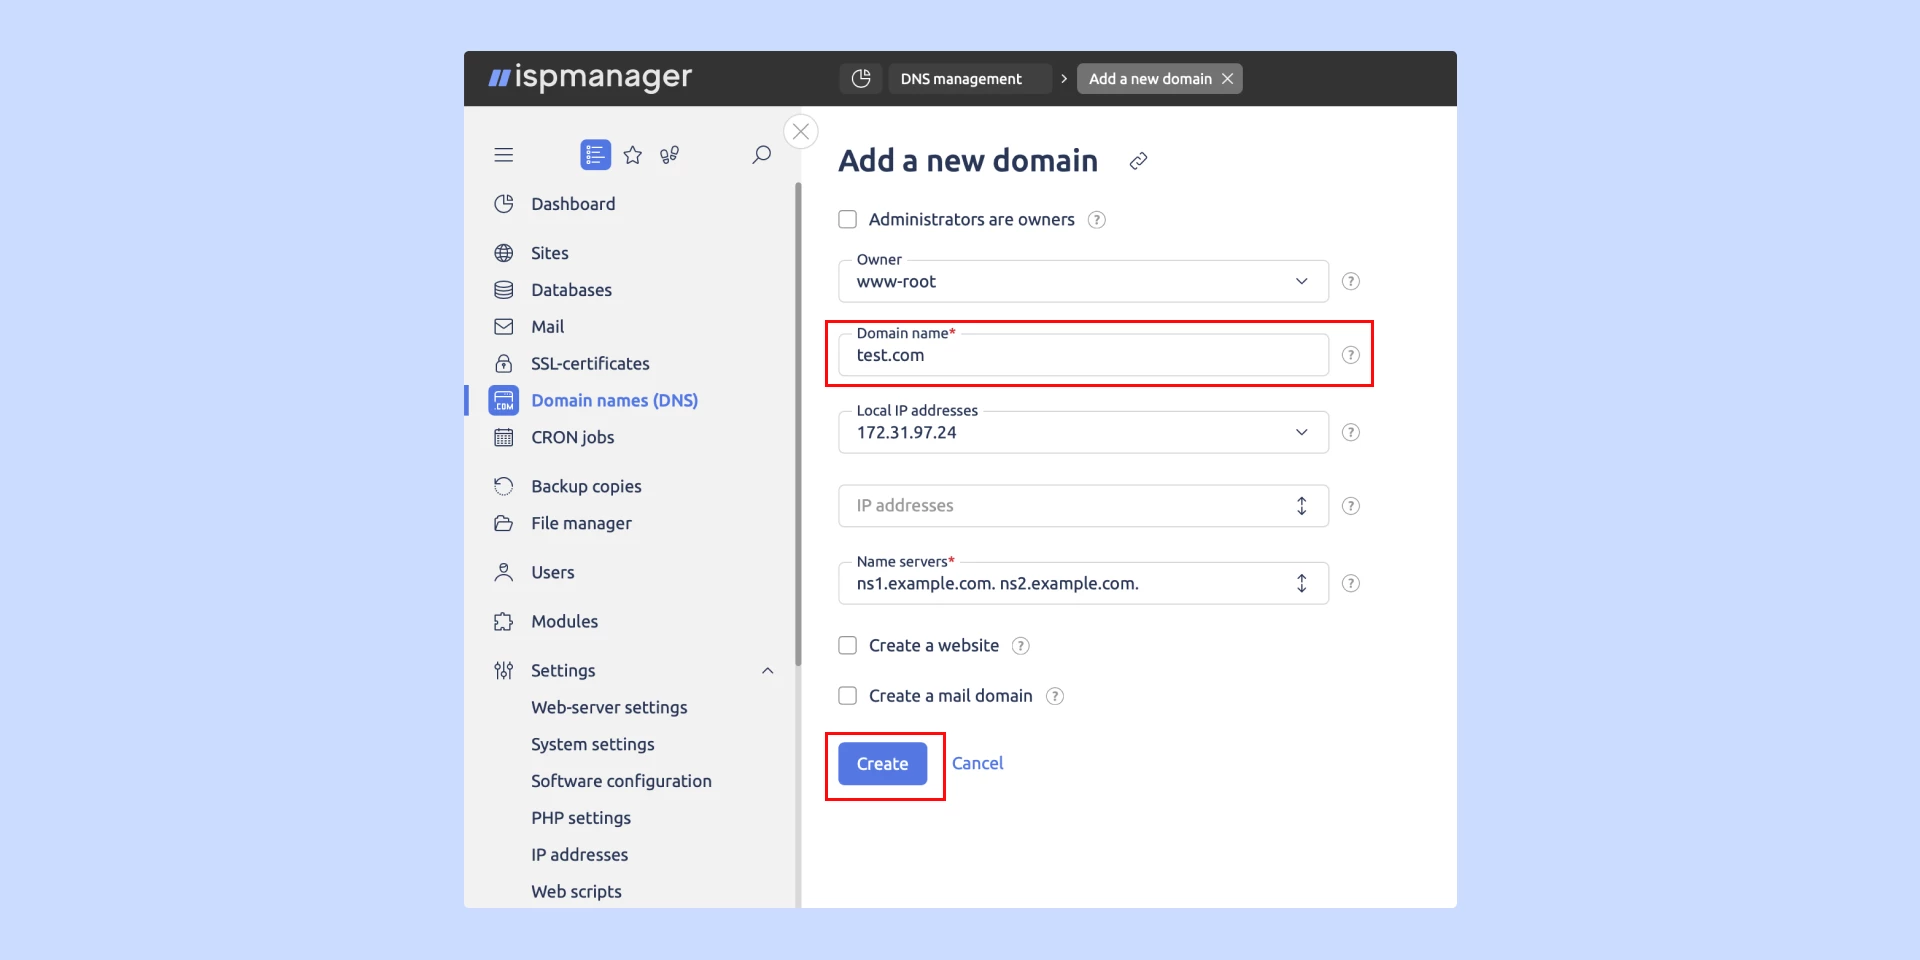Click the round X button to close the form
Image resolution: width=1920 pixels, height=960 pixels.
point(801,132)
